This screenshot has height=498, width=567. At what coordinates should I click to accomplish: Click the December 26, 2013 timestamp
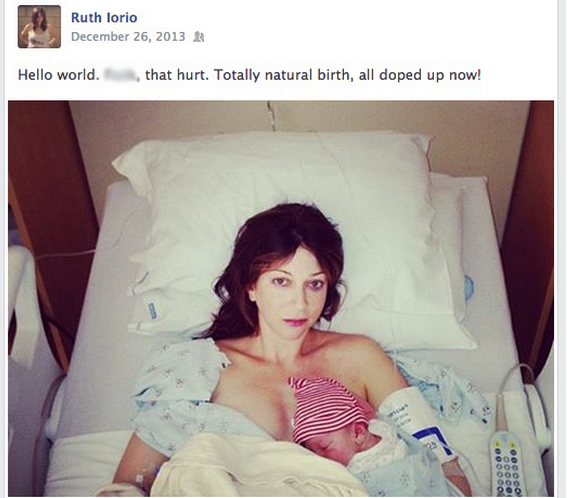(128, 37)
